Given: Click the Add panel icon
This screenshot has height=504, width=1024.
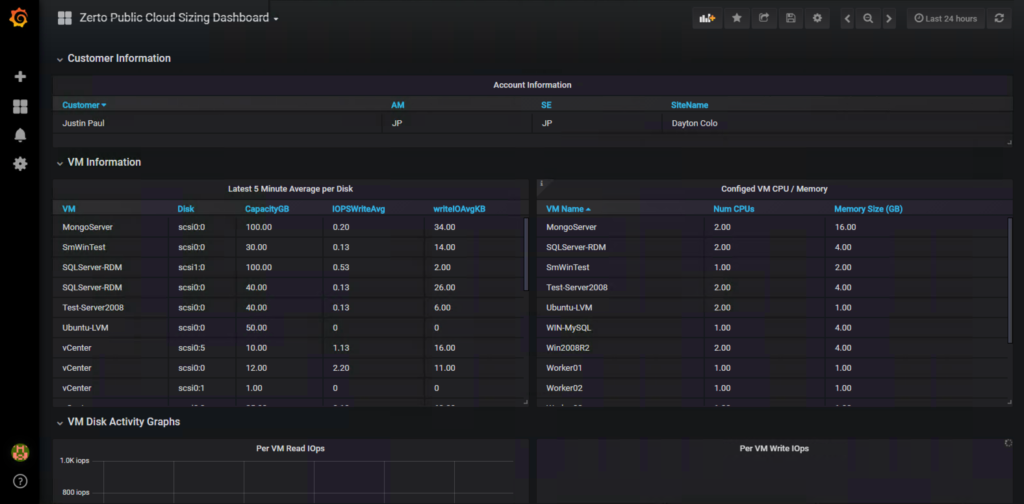Looking at the screenshot, I should pos(707,18).
